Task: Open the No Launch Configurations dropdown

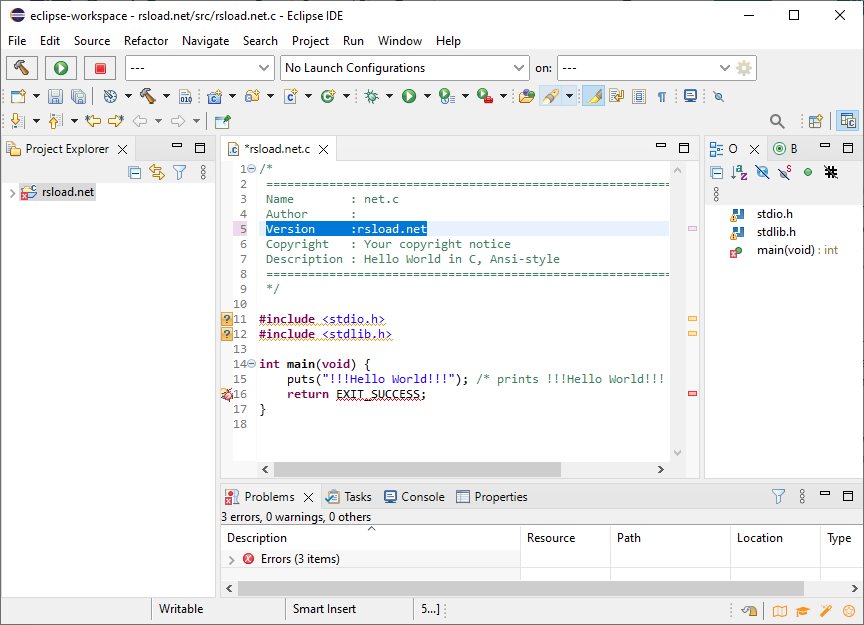Action: click(x=405, y=68)
